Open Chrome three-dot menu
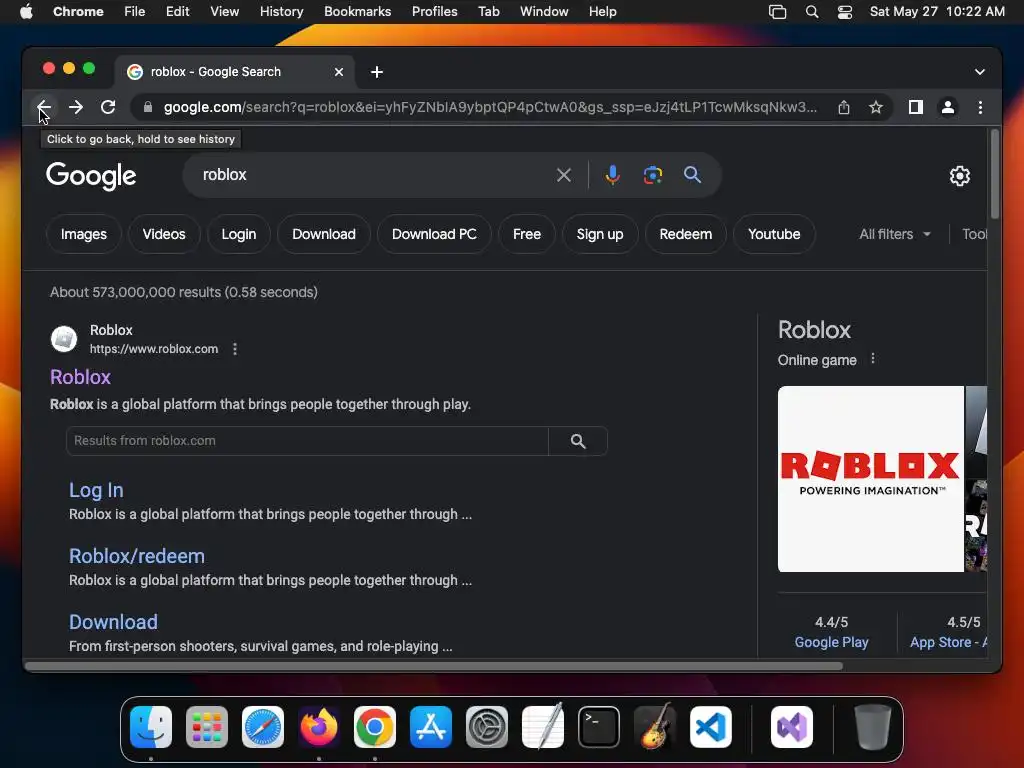1024x768 pixels. [980, 107]
